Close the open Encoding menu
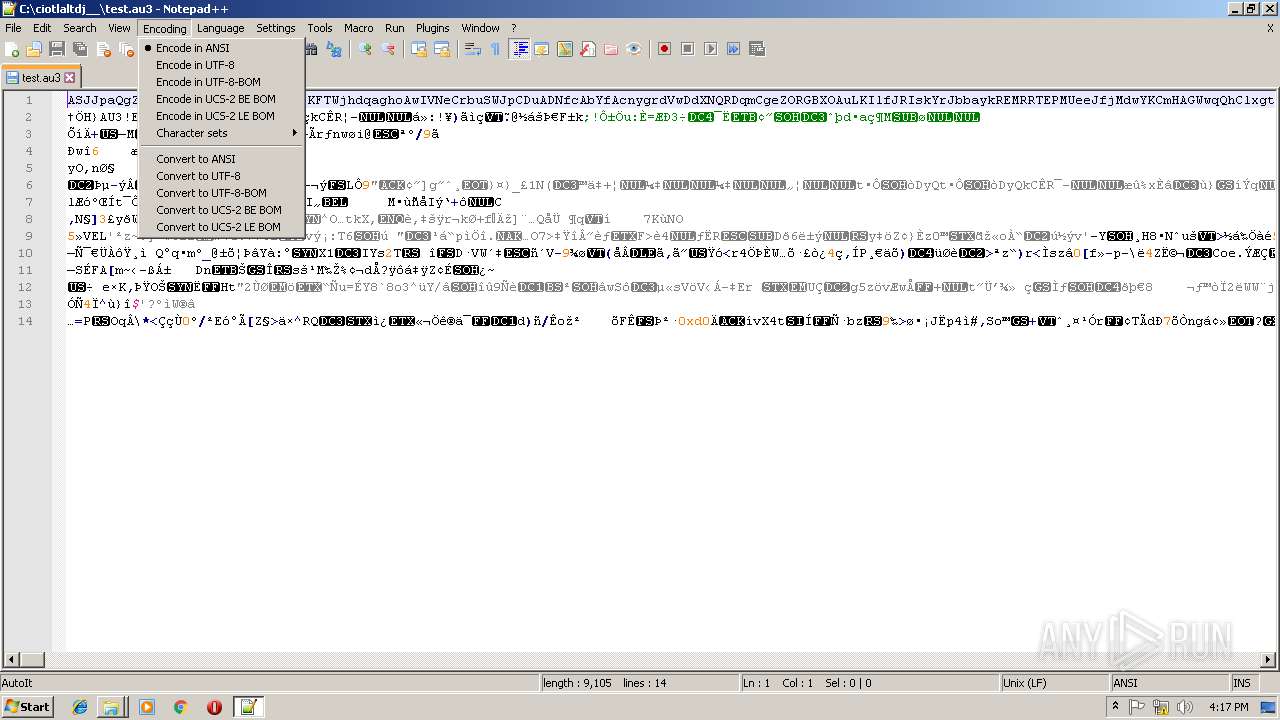Viewport: 1280px width, 720px height. point(164,28)
